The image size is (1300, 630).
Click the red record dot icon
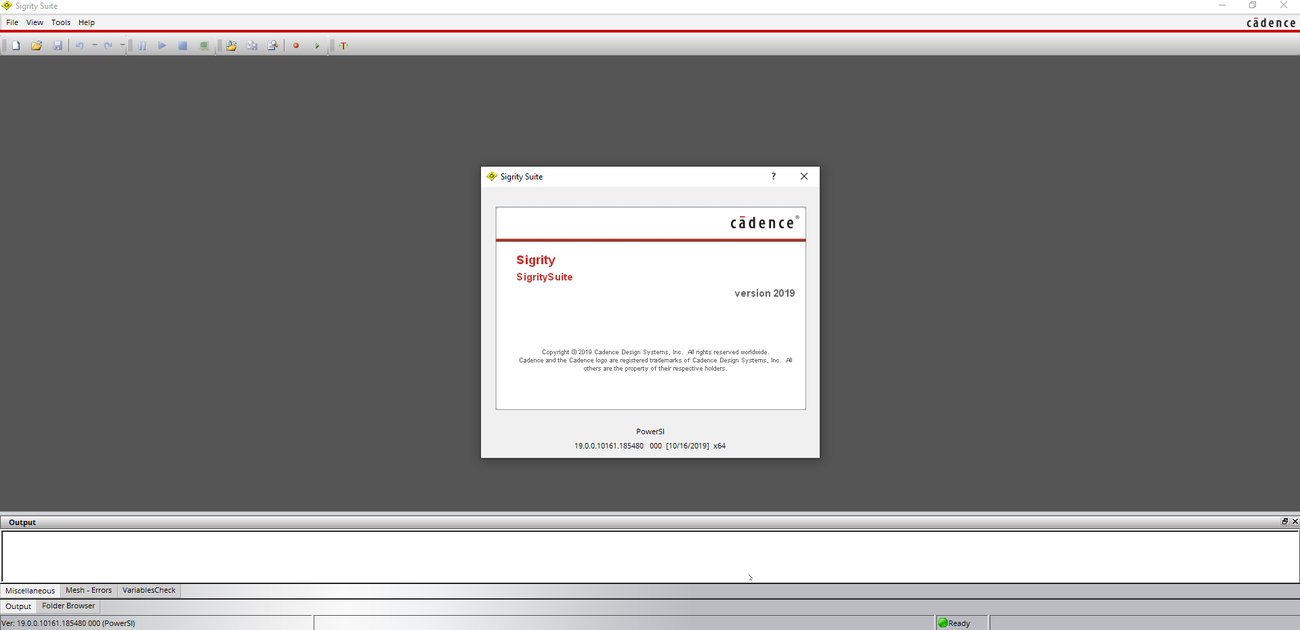click(x=296, y=46)
